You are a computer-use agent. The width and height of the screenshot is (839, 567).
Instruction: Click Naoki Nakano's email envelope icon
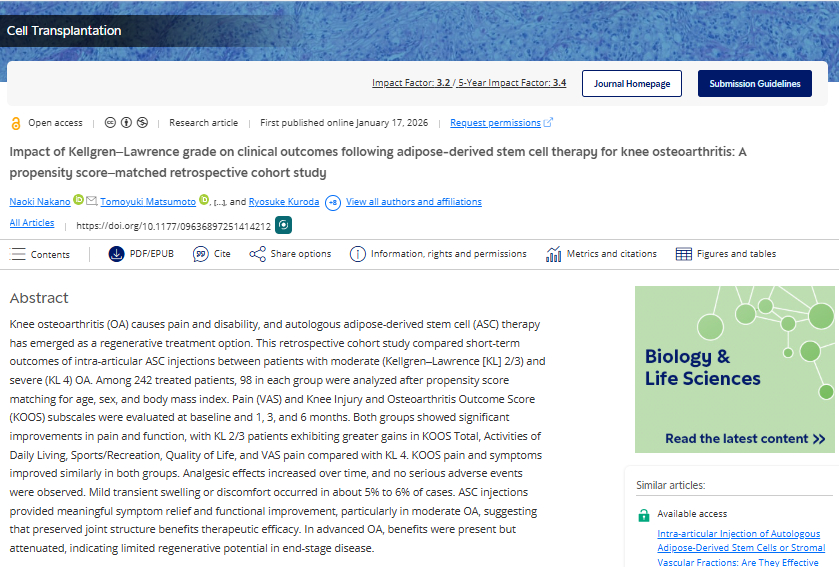(92, 201)
